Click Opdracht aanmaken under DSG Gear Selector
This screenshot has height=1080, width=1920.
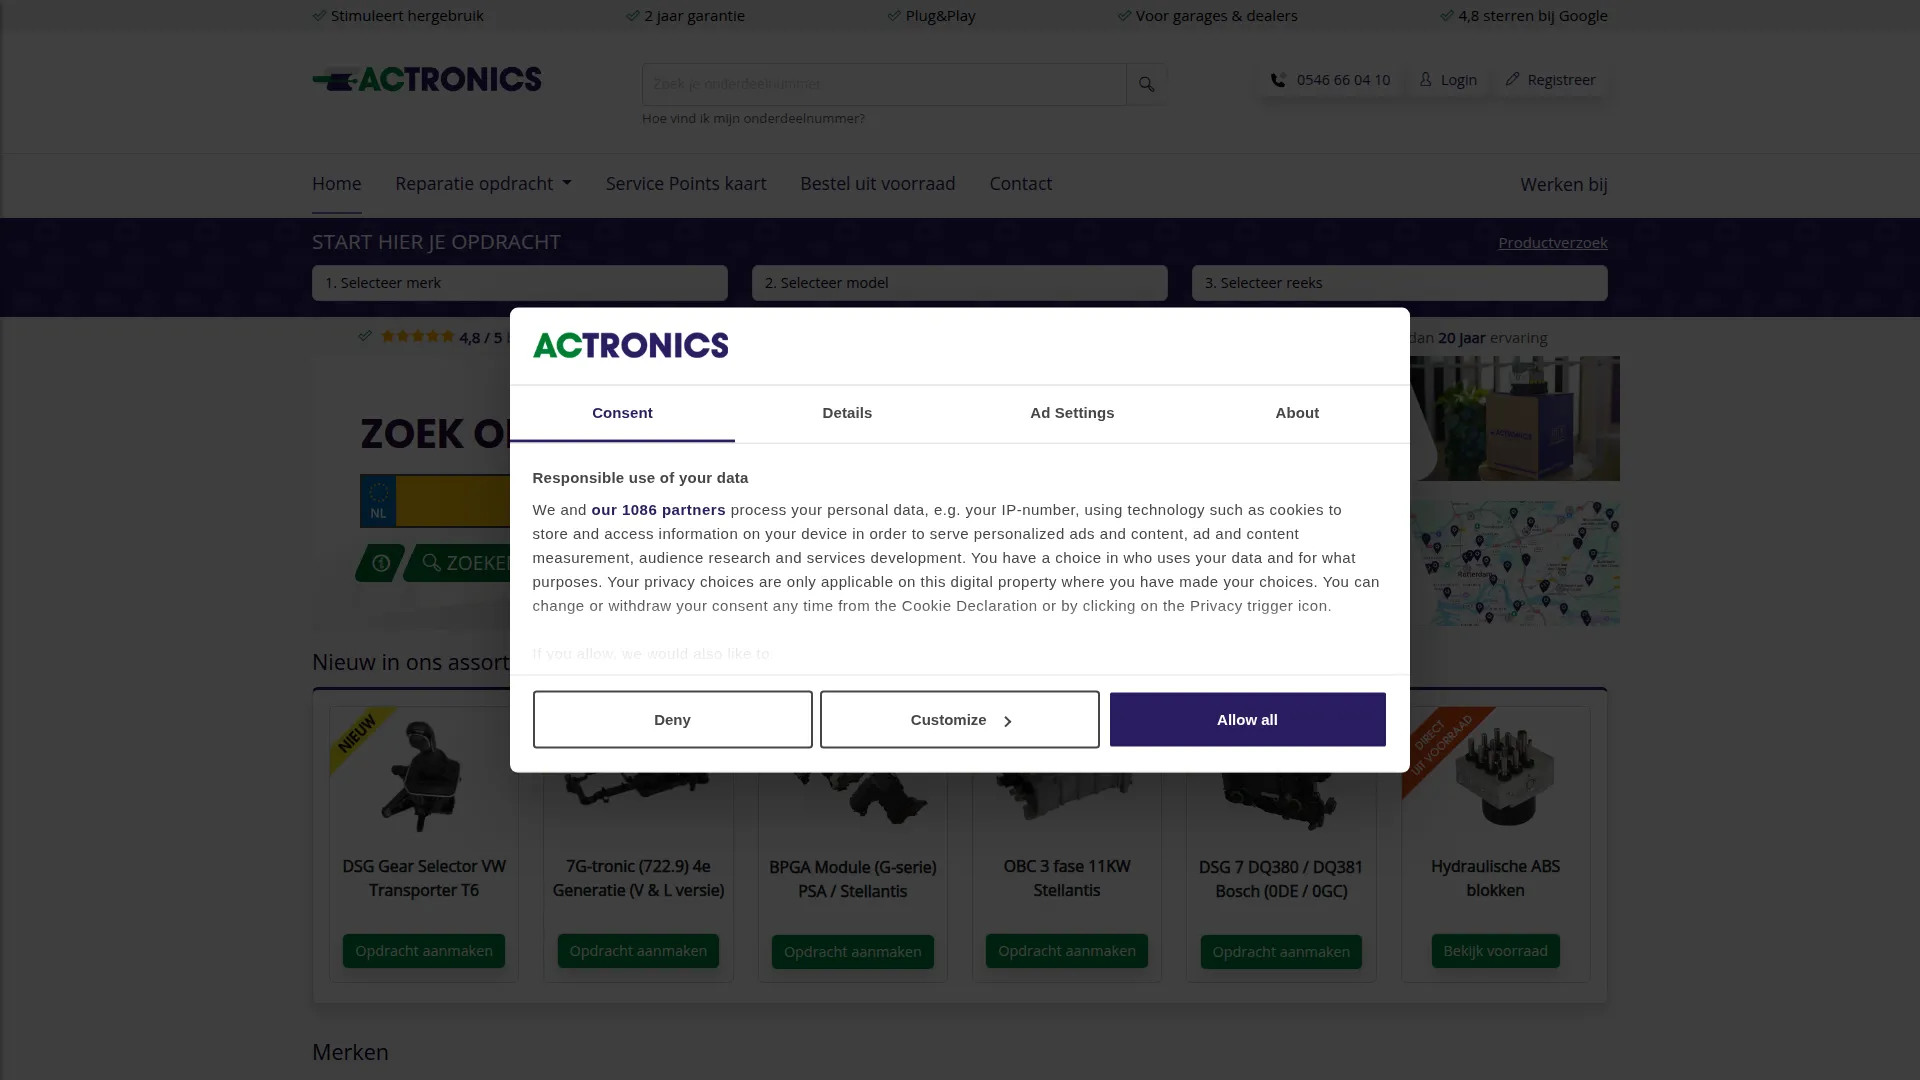424,951
